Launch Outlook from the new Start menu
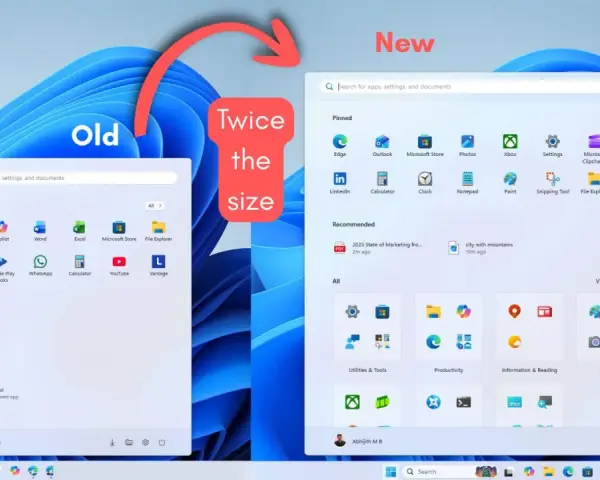Viewport: 600px width, 480px height. [x=382, y=145]
